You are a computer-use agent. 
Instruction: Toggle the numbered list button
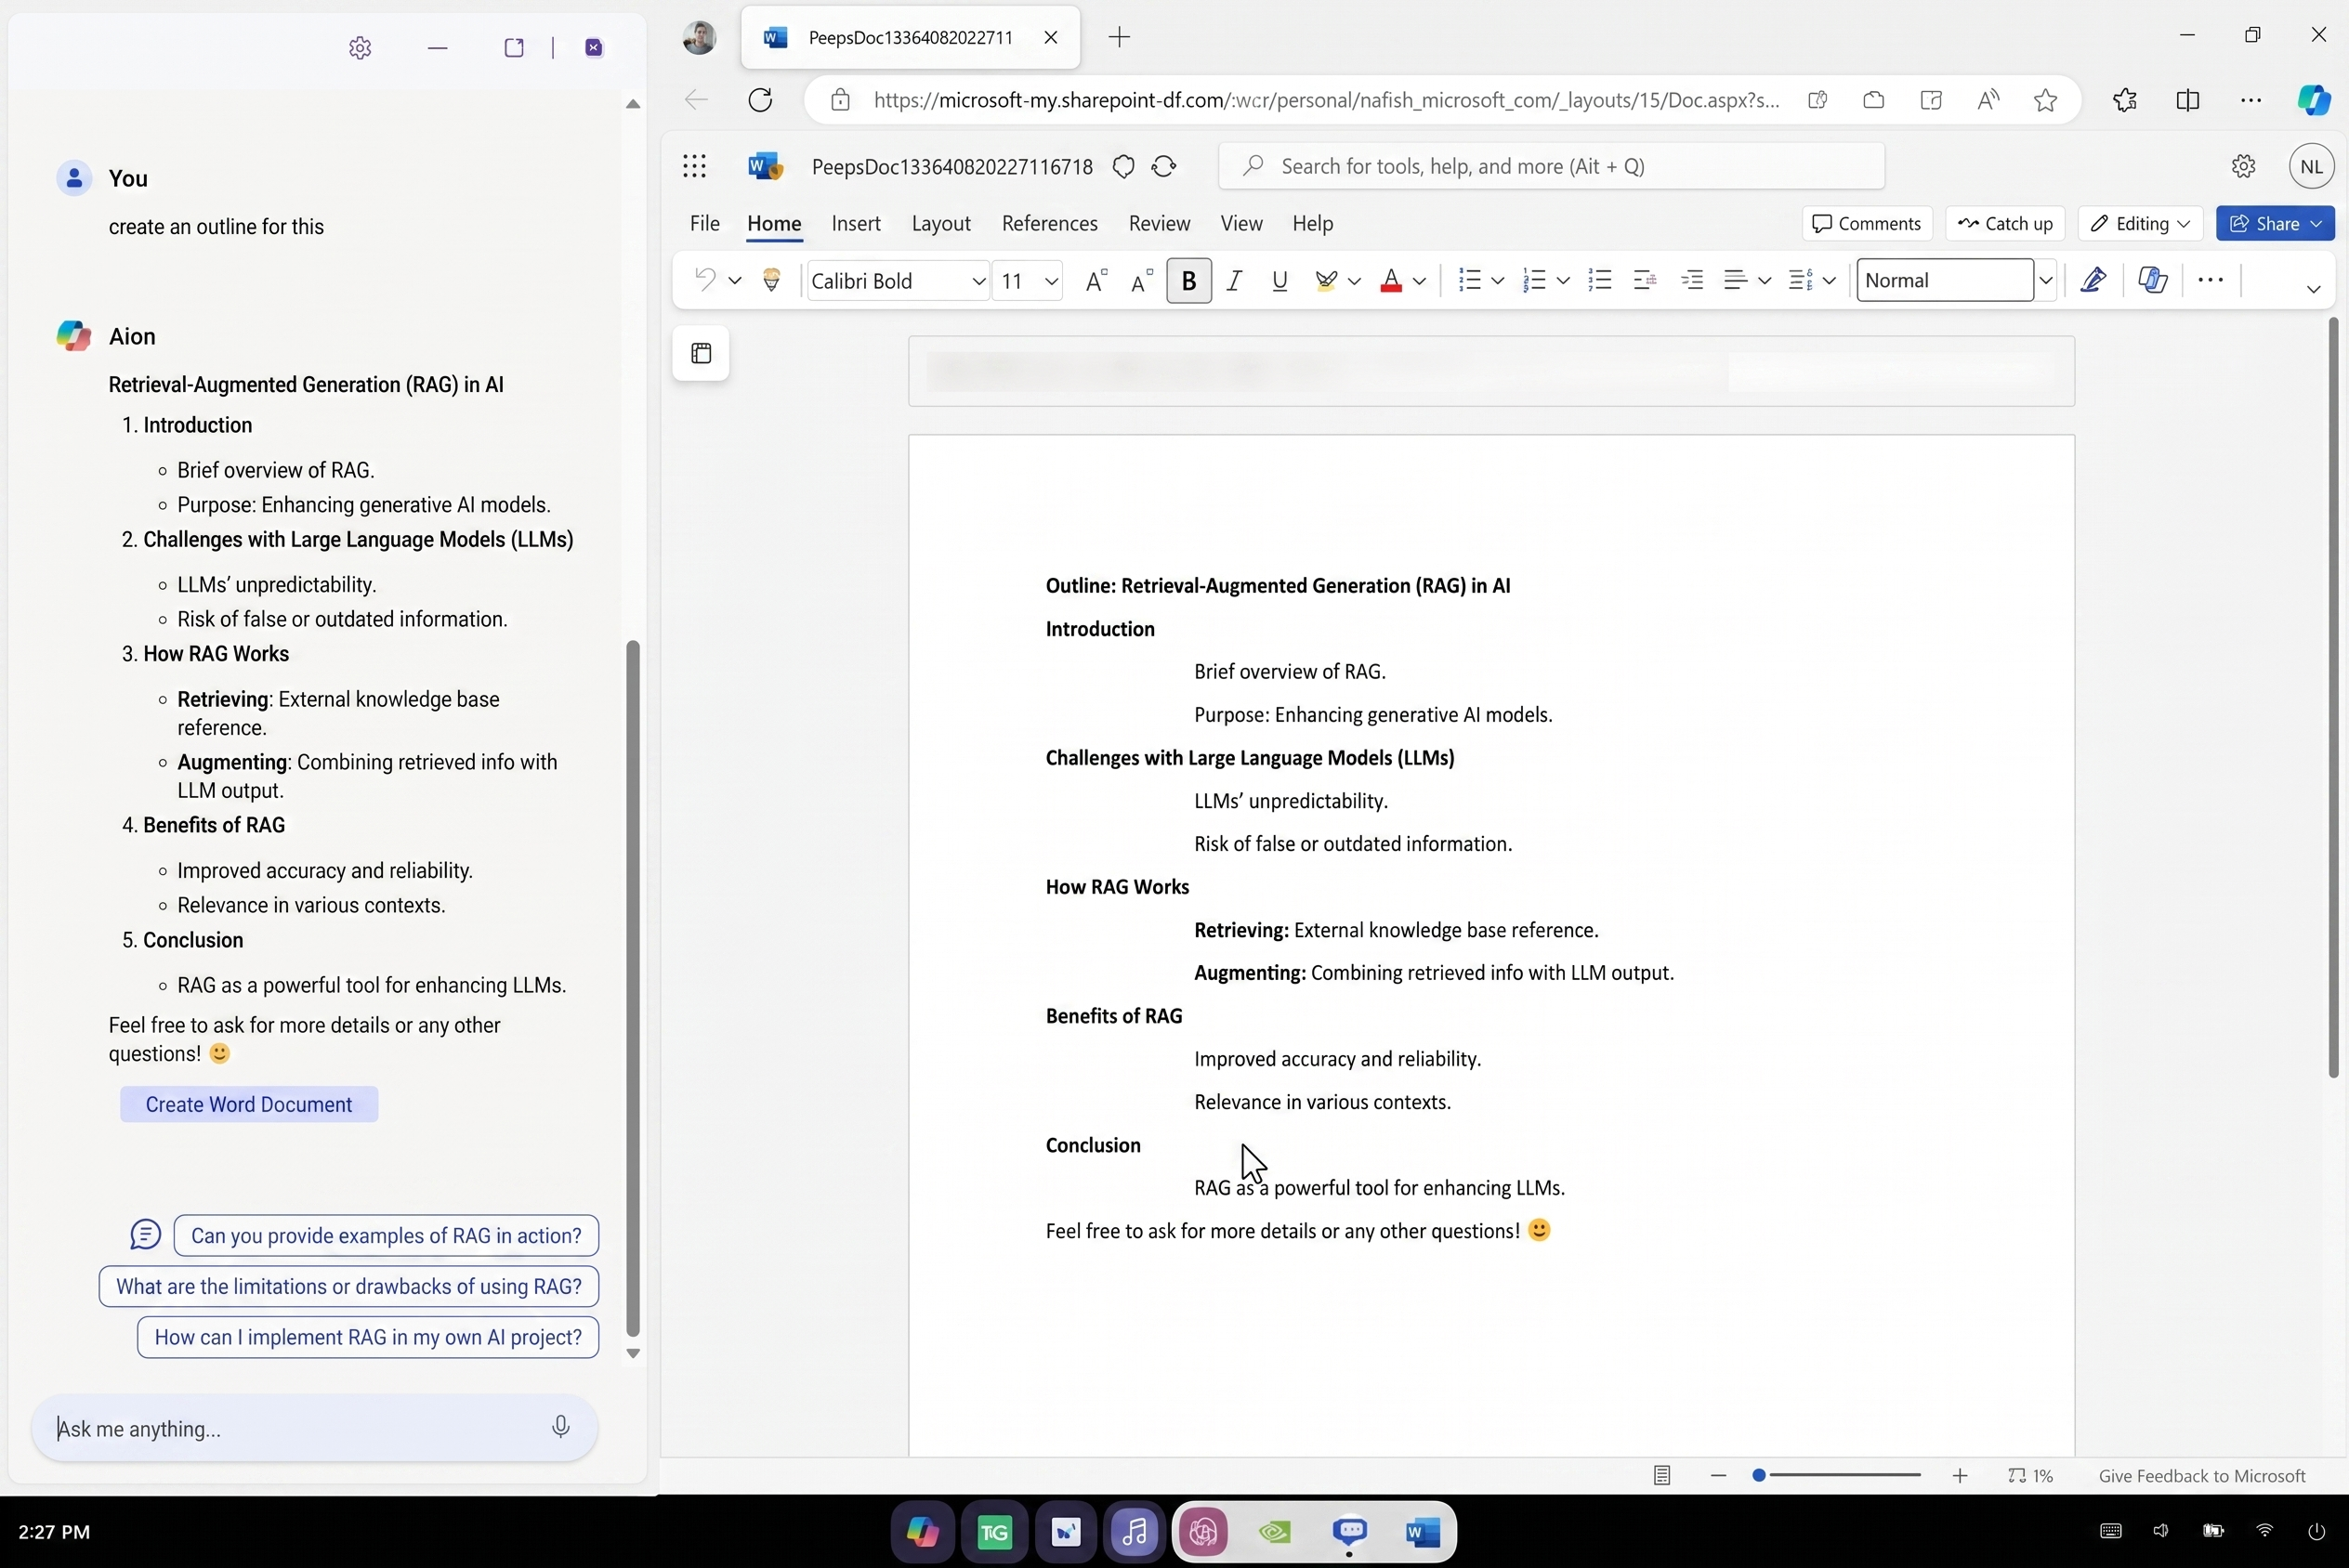[1534, 280]
